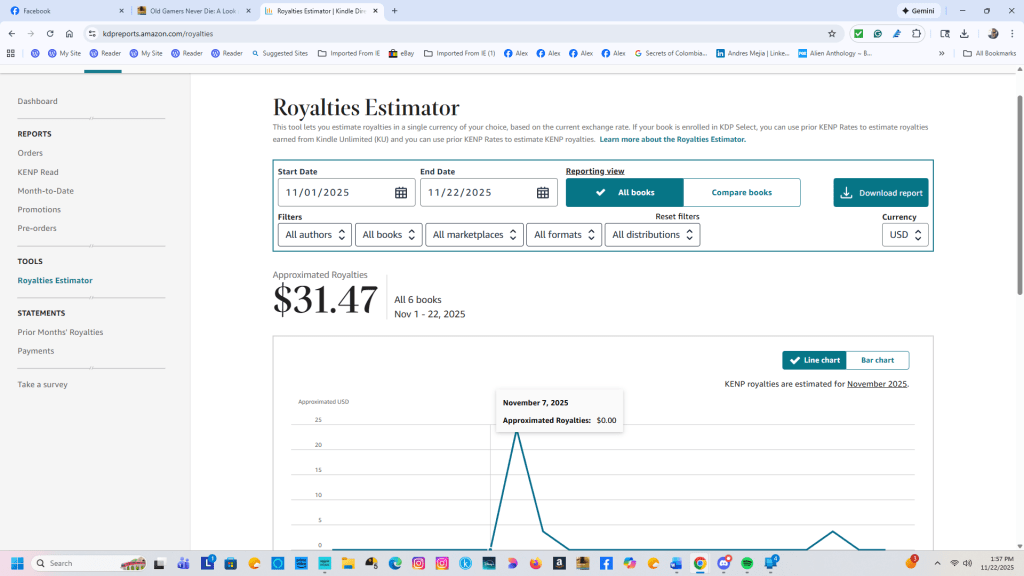1024x576 pixels.
Task: Open Chrome's Downloads icon in the toolbar
Action: [962, 32]
